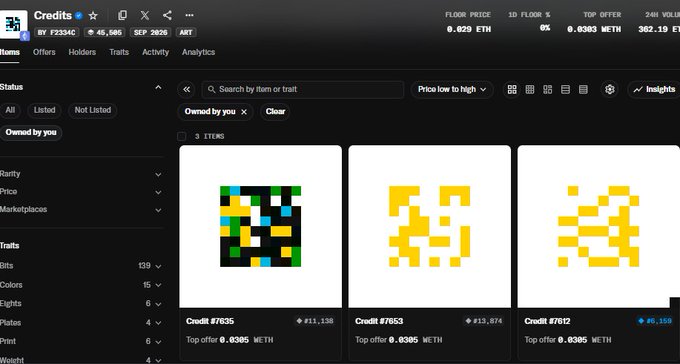Expand the Marketplaces filter
The image size is (680, 364).
81,210
